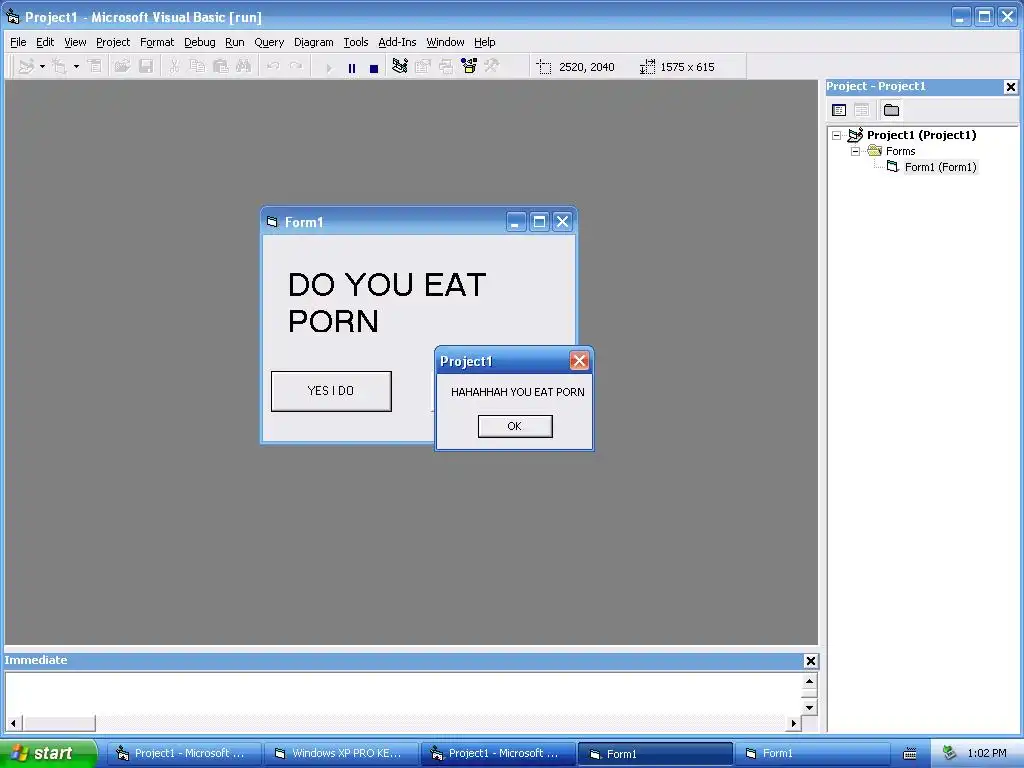Toggle Folders view in Project panel
1024x768 pixels.
coord(891,110)
